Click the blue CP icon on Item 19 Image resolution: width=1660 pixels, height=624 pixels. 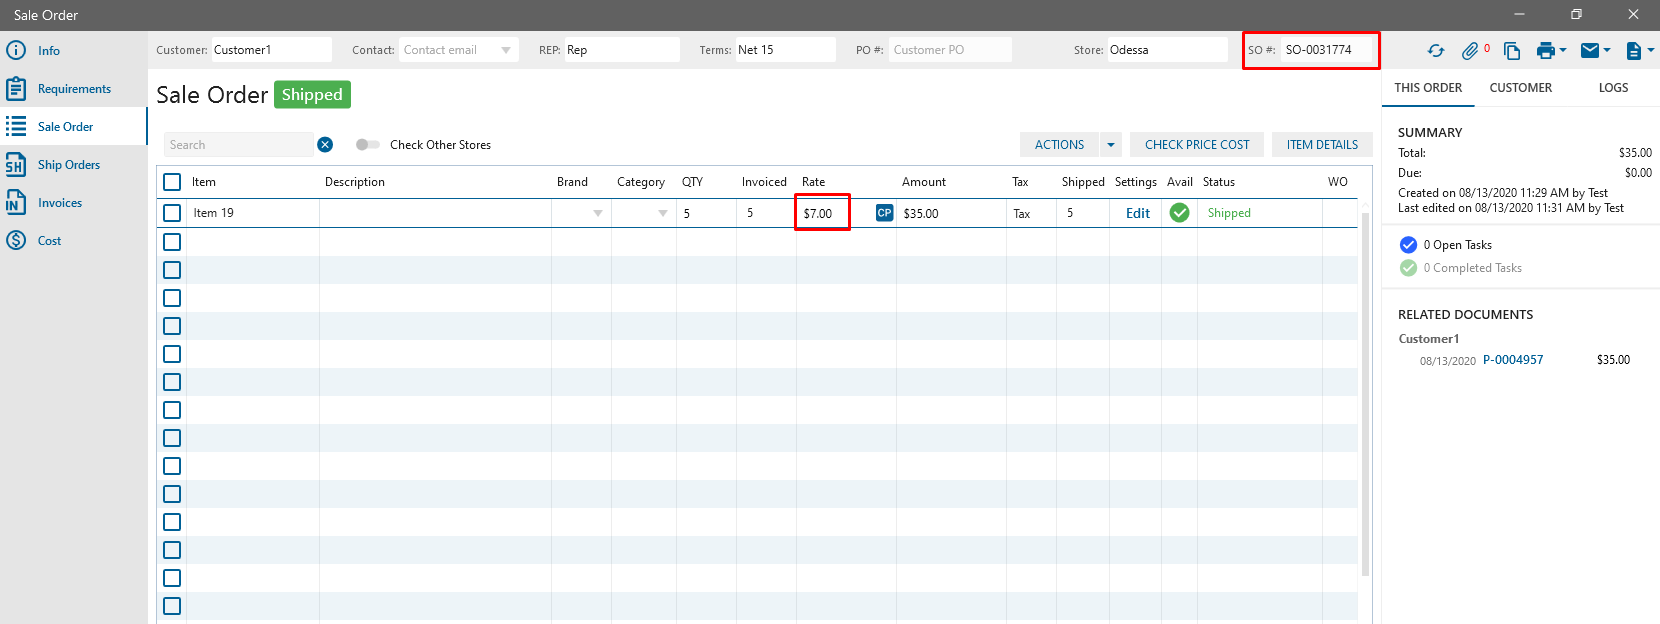(884, 213)
